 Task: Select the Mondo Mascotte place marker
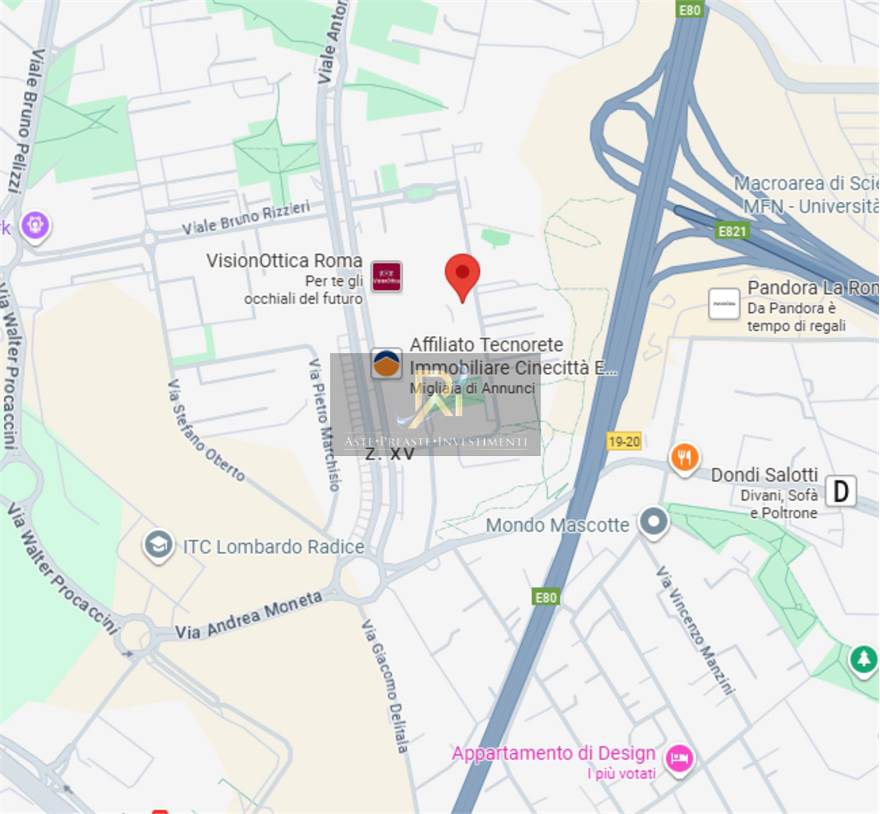[x=654, y=522]
